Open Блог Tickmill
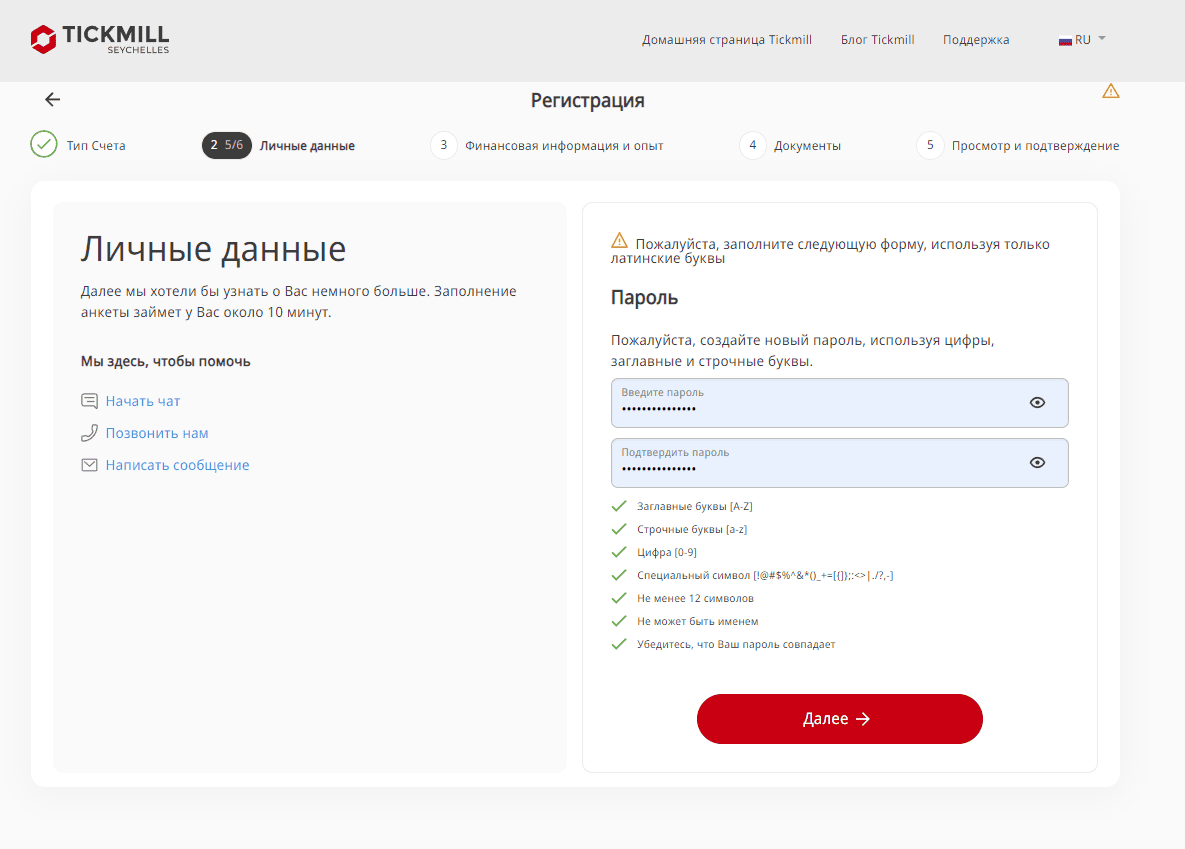This screenshot has height=849, width=1185. [x=877, y=39]
